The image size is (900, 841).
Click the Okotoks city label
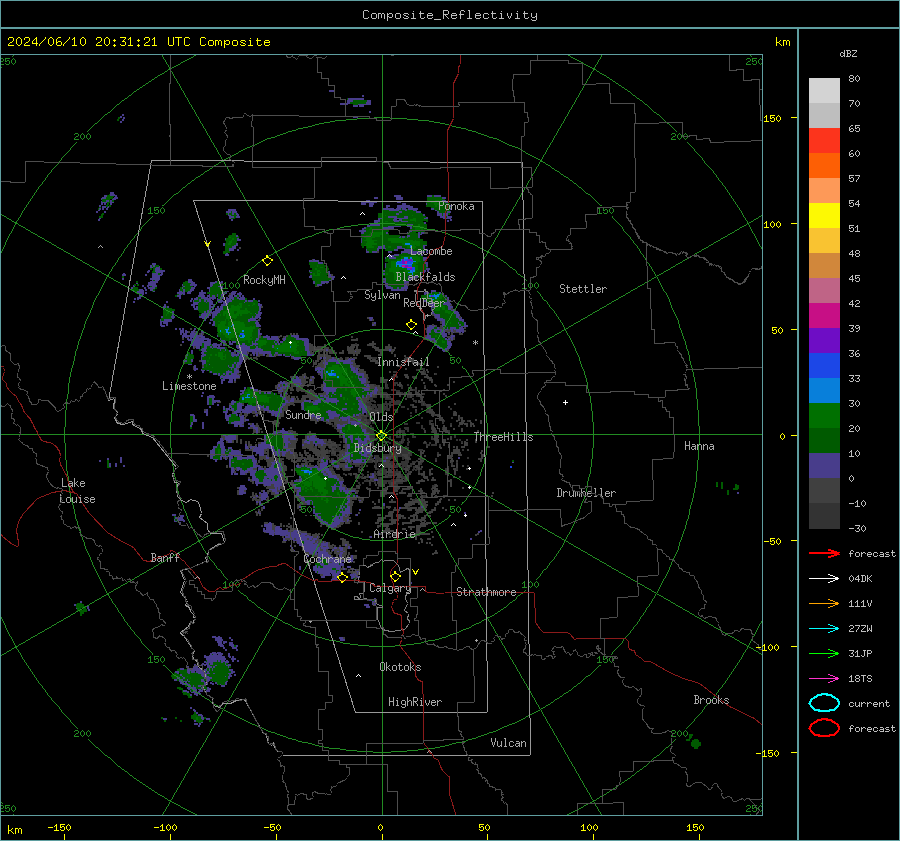coord(400,667)
